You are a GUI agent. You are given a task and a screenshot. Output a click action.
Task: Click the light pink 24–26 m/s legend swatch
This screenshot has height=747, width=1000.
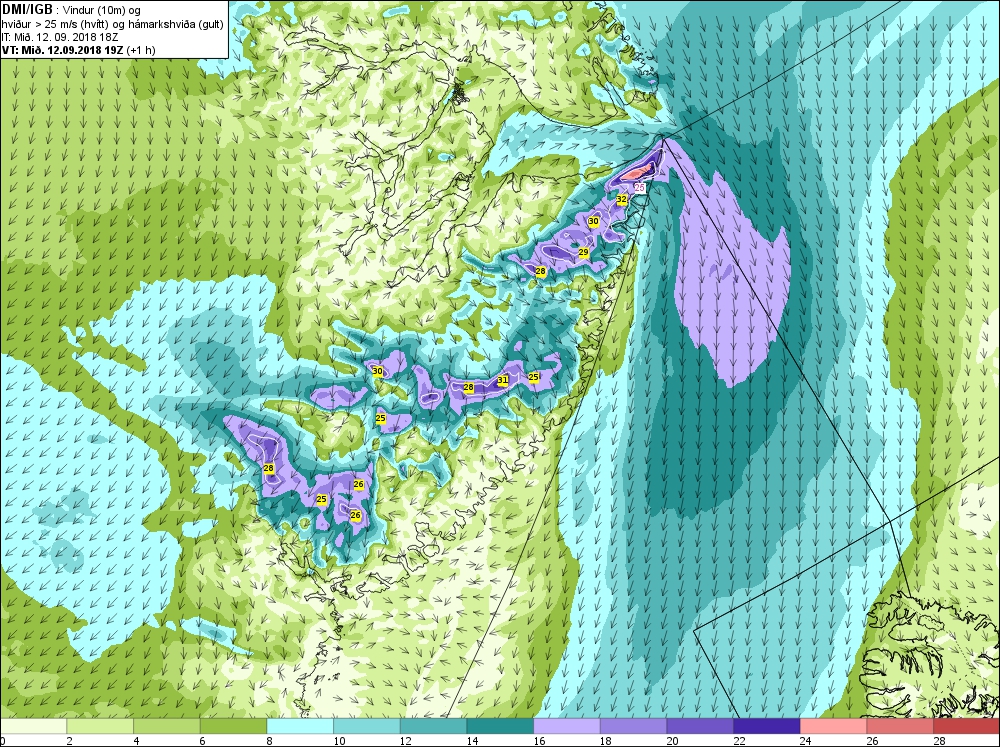click(834, 726)
